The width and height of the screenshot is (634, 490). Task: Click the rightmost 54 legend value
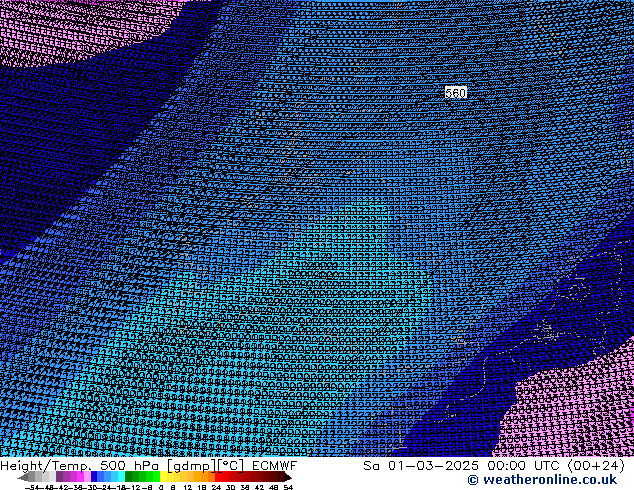[x=288, y=487]
